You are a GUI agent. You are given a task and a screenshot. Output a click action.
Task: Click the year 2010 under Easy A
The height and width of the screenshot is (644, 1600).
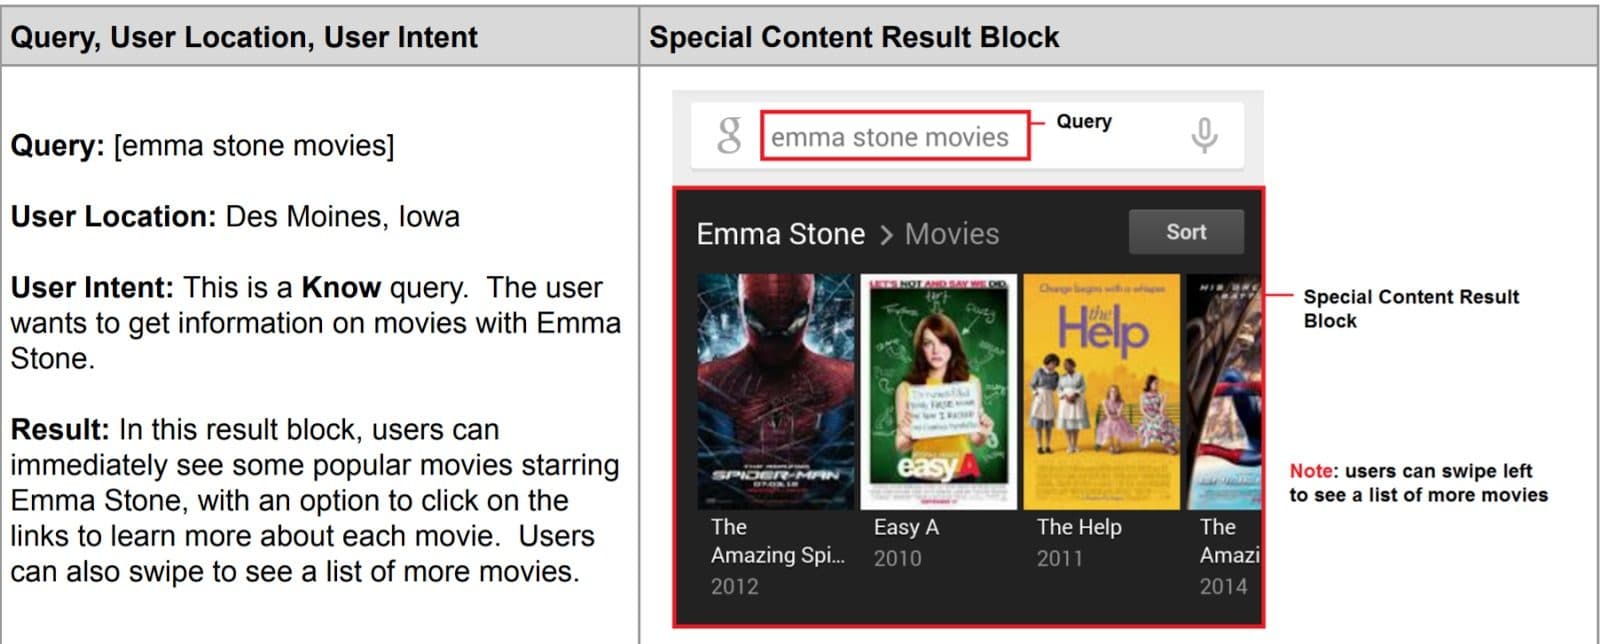(897, 558)
